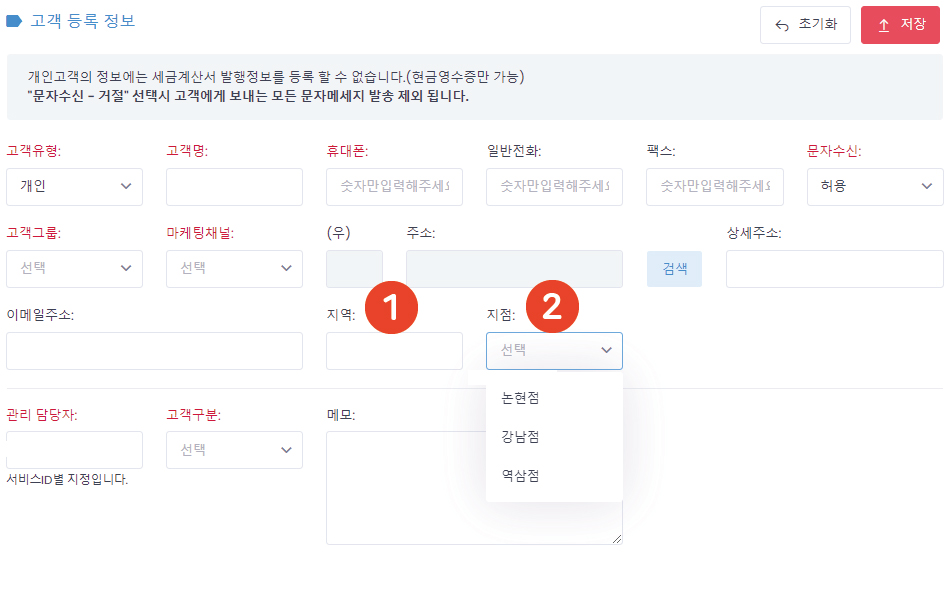Open the 문자수신 dropdown showing 허용
Viewport: 947px width, 612px height.
(x=875, y=187)
